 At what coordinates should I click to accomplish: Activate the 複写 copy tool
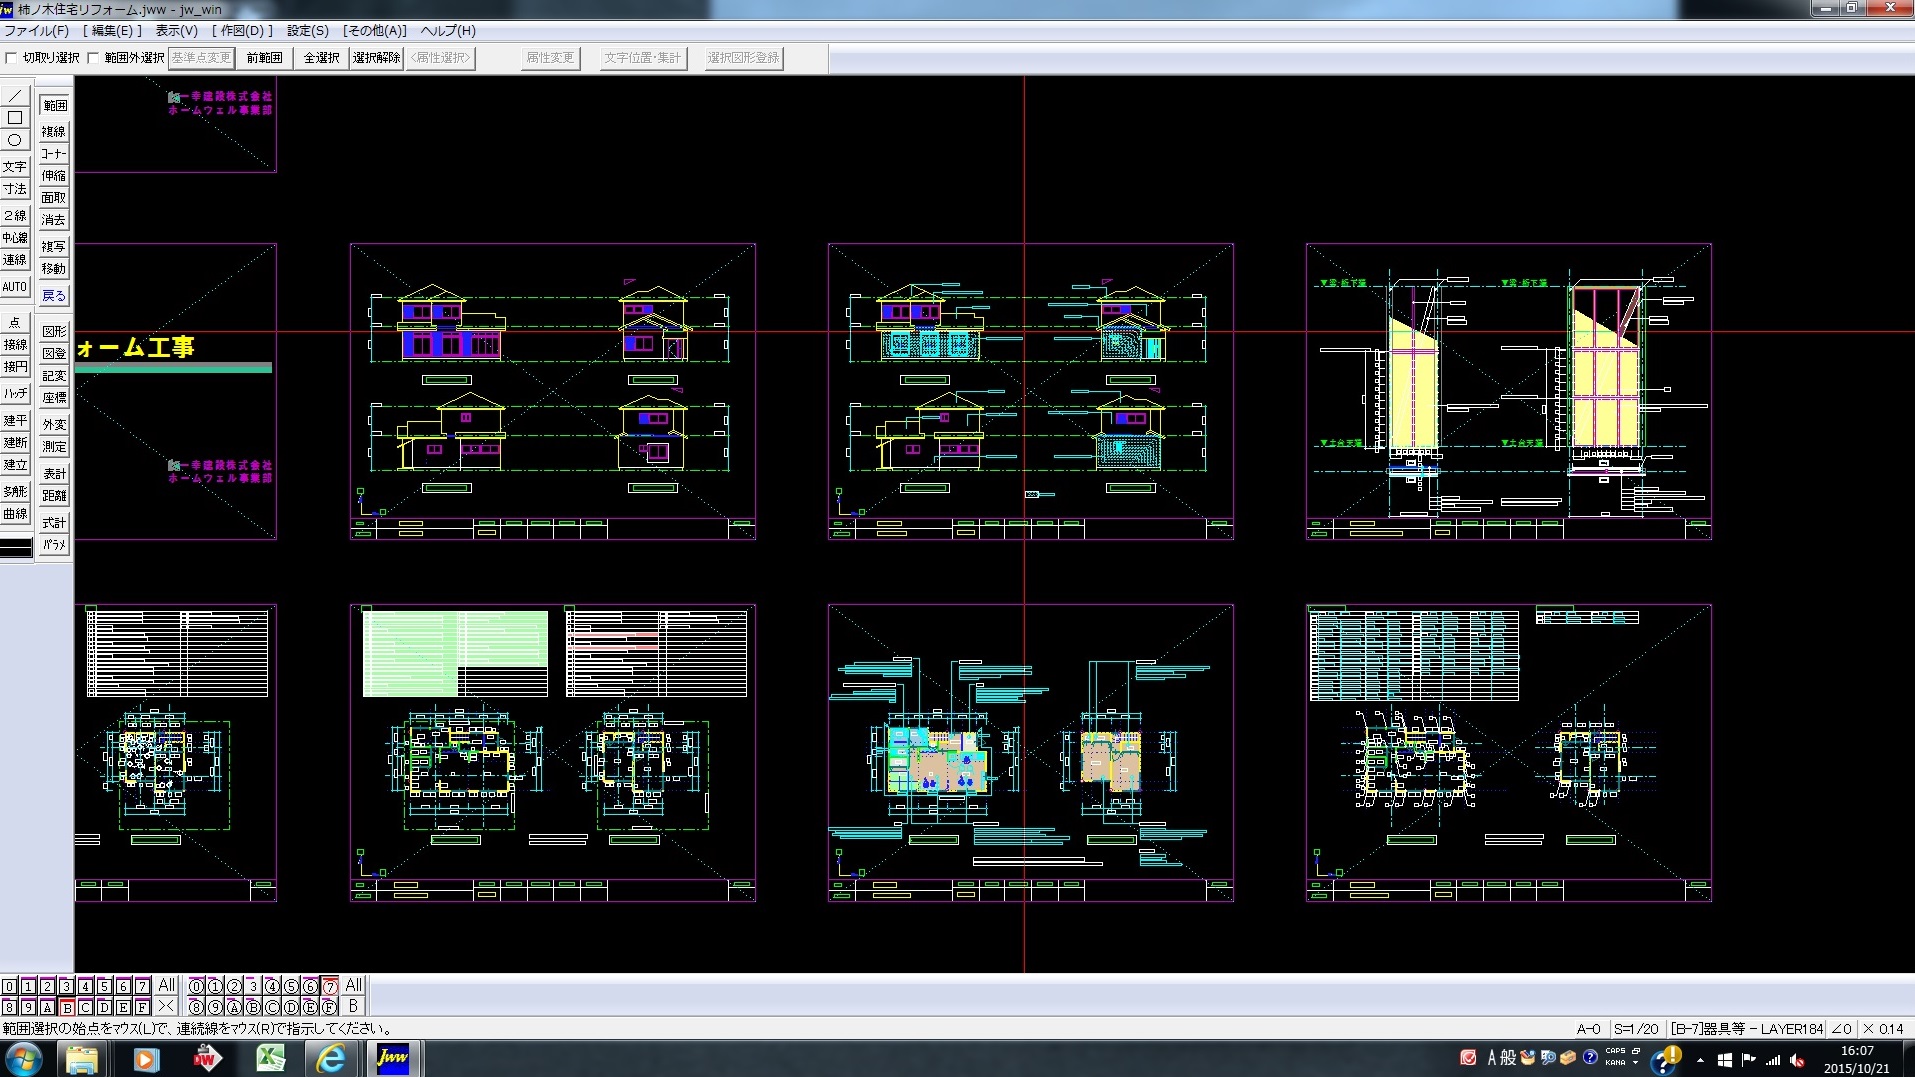(54, 246)
